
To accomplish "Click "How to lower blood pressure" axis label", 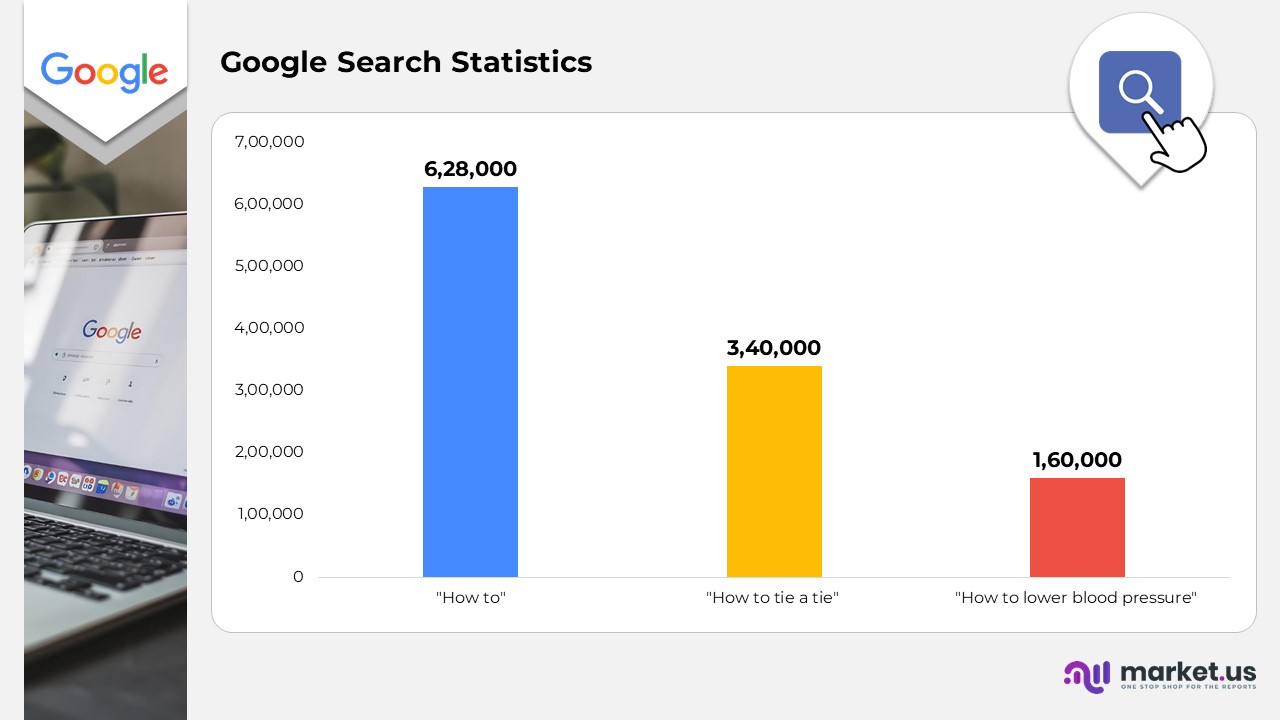I will 1076,598.
